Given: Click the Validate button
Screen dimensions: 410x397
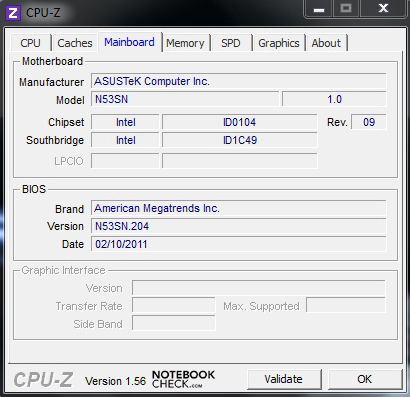Looking at the screenshot, I should pos(284,379).
